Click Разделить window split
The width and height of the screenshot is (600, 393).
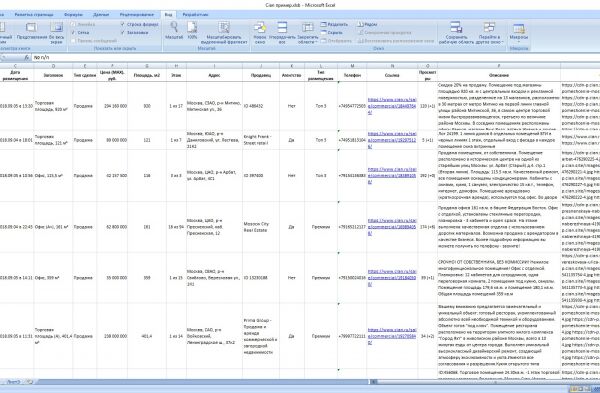click(334, 24)
